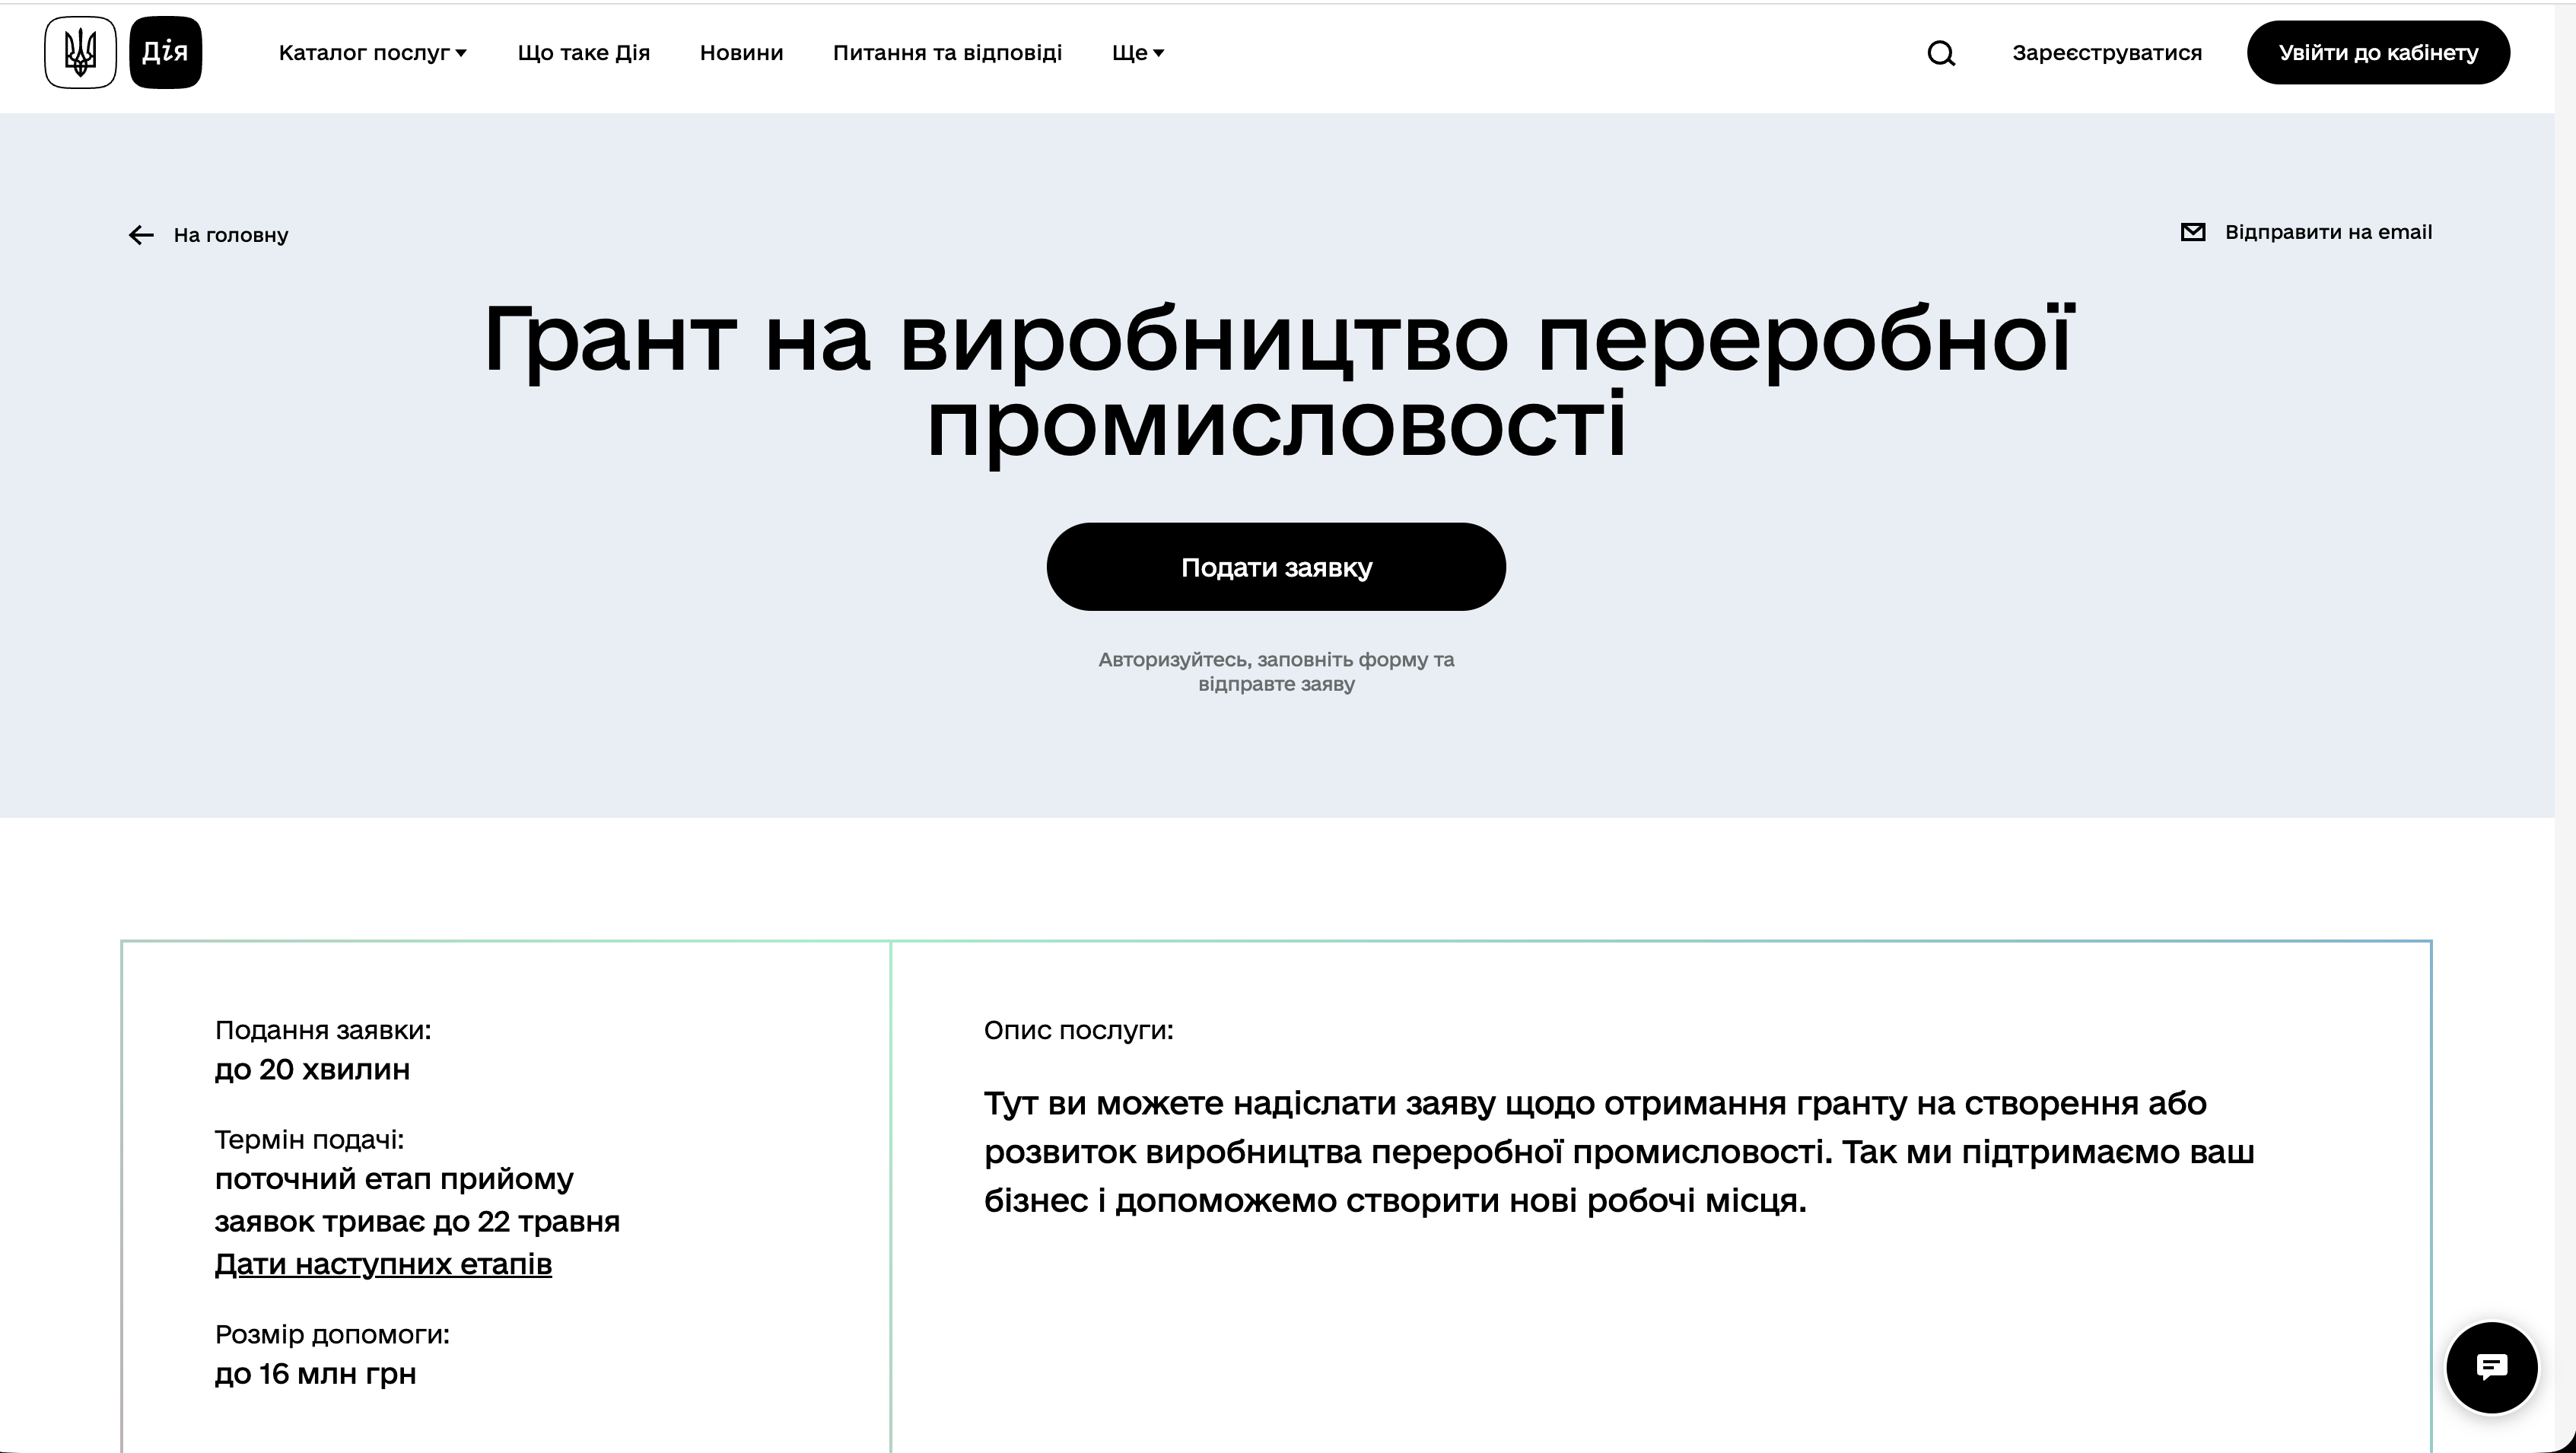Click the Термін подачі label
2576x1453 pixels.
pyautogui.click(x=309, y=1139)
